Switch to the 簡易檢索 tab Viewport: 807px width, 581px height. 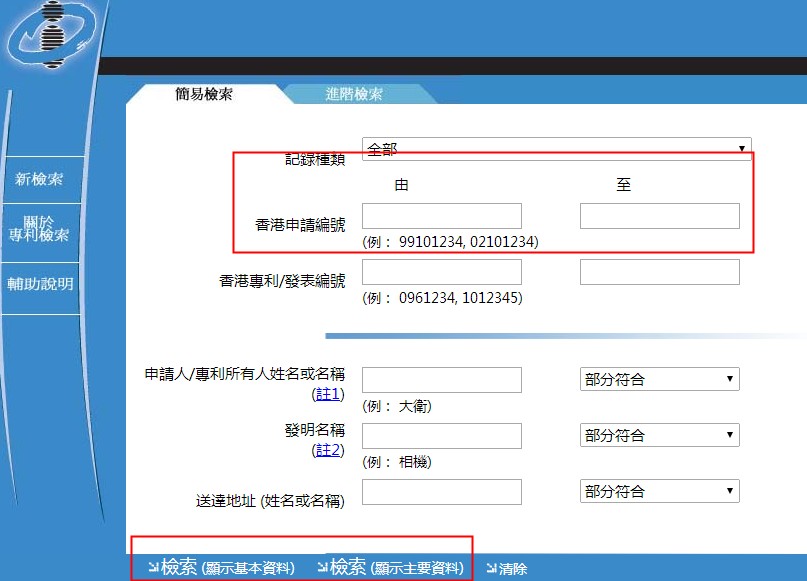pos(204,94)
